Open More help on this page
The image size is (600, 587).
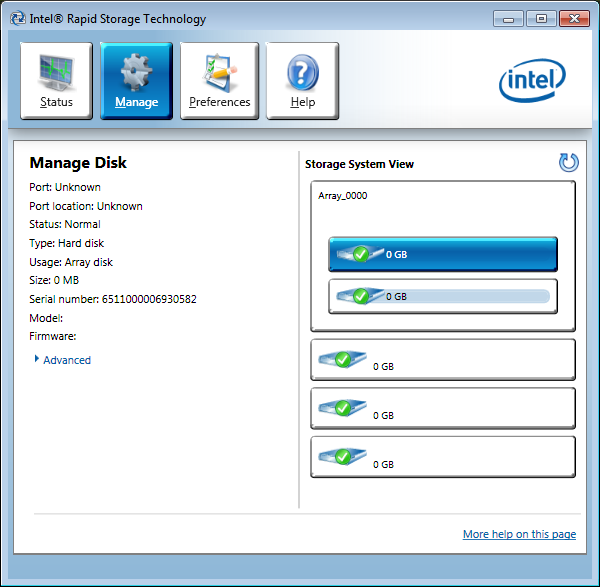click(519, 534)
